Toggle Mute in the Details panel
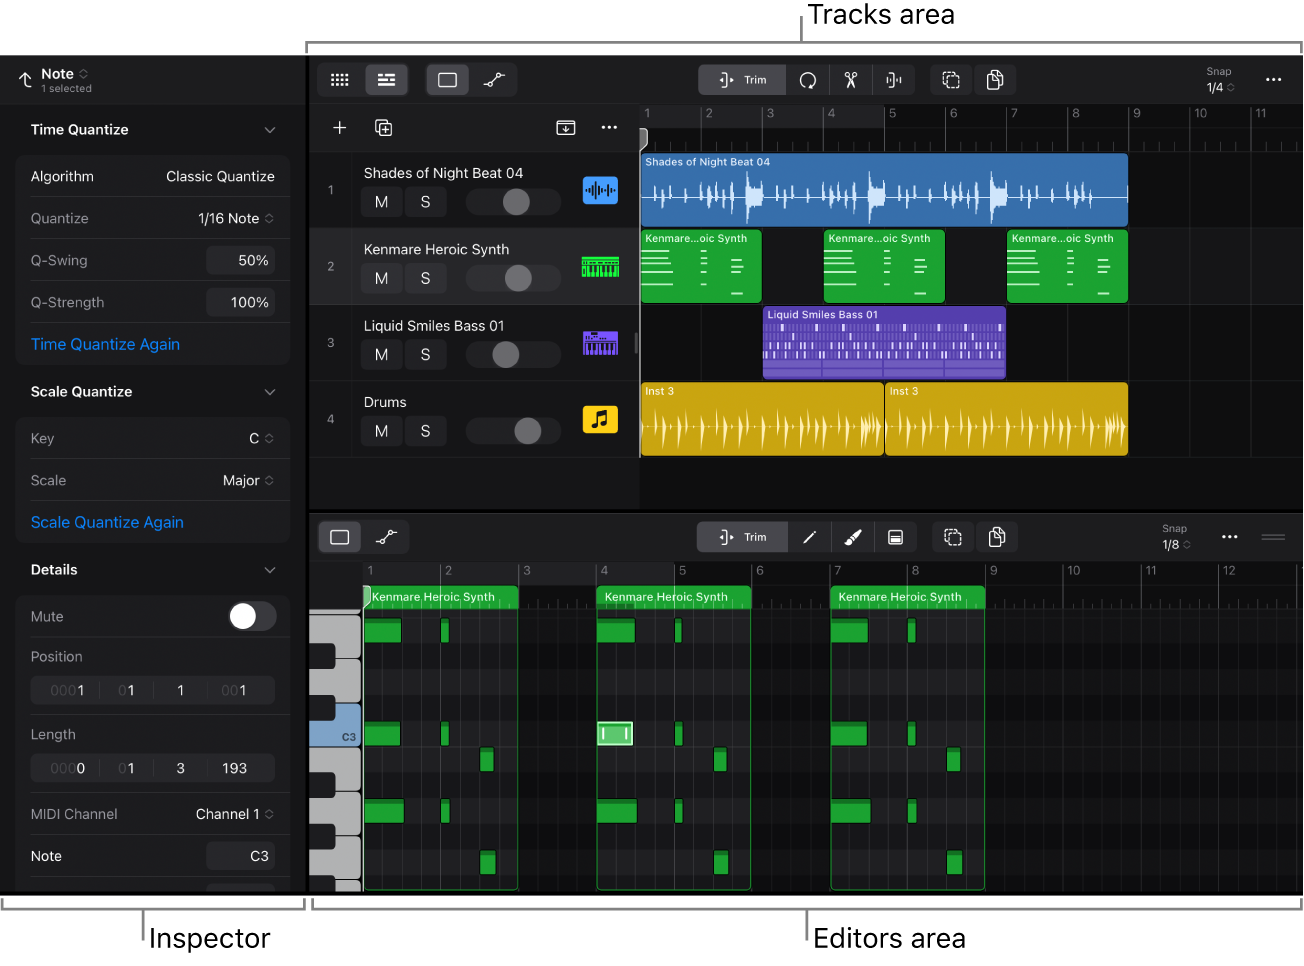1304x966 pixels. (252, 616)
